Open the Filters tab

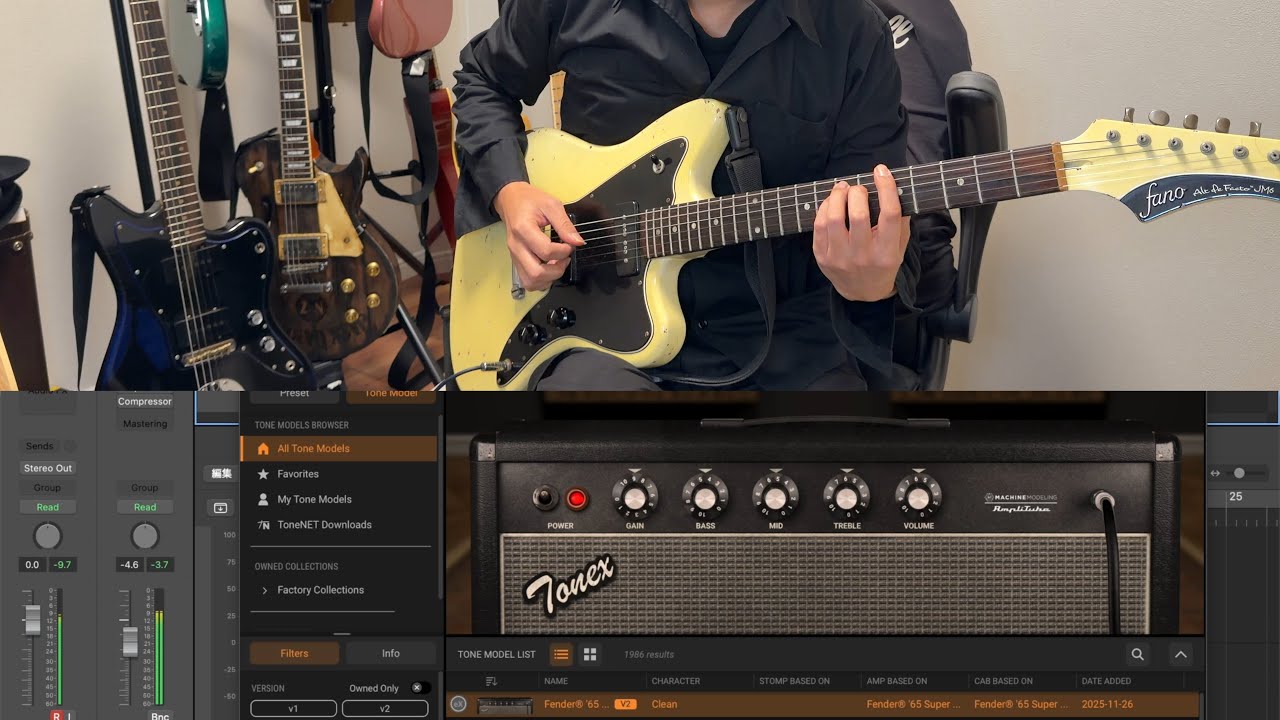[x=294, y=653]
